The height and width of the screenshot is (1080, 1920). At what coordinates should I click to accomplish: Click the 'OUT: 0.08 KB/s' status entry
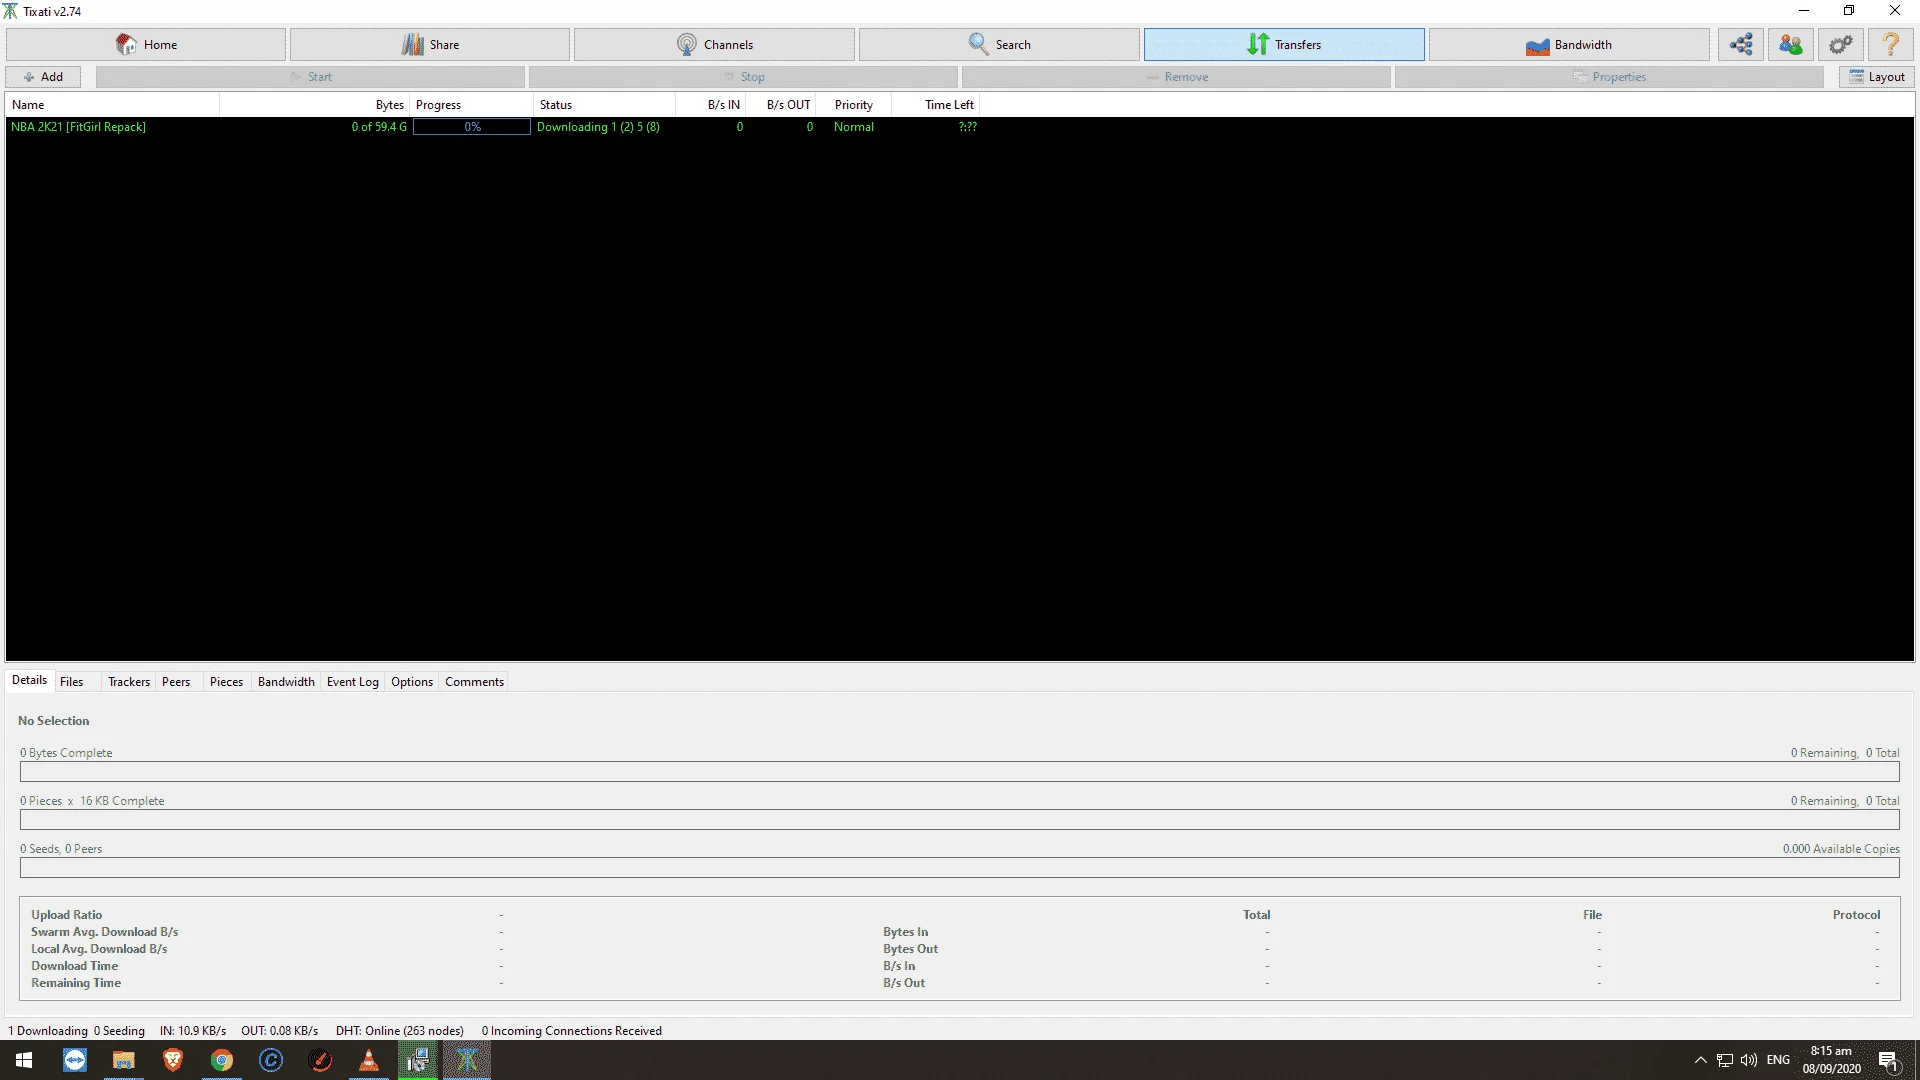point(280,1031)
